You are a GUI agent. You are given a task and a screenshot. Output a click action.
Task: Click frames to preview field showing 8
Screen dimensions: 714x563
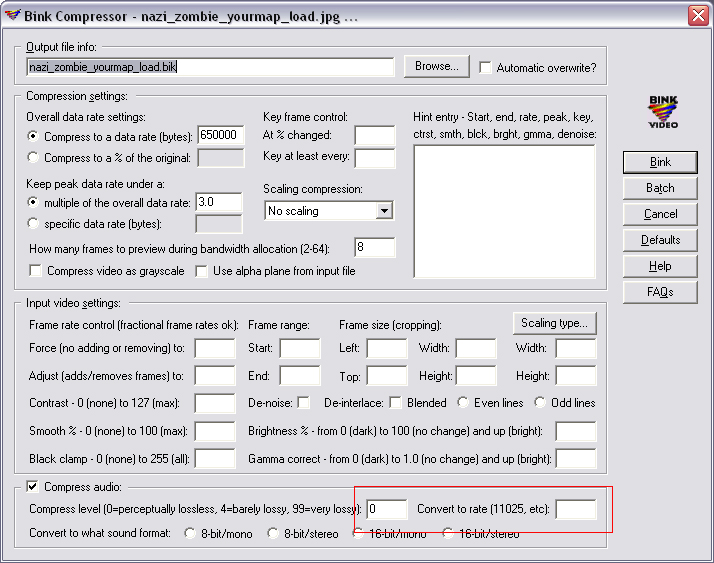click(375, 247)
